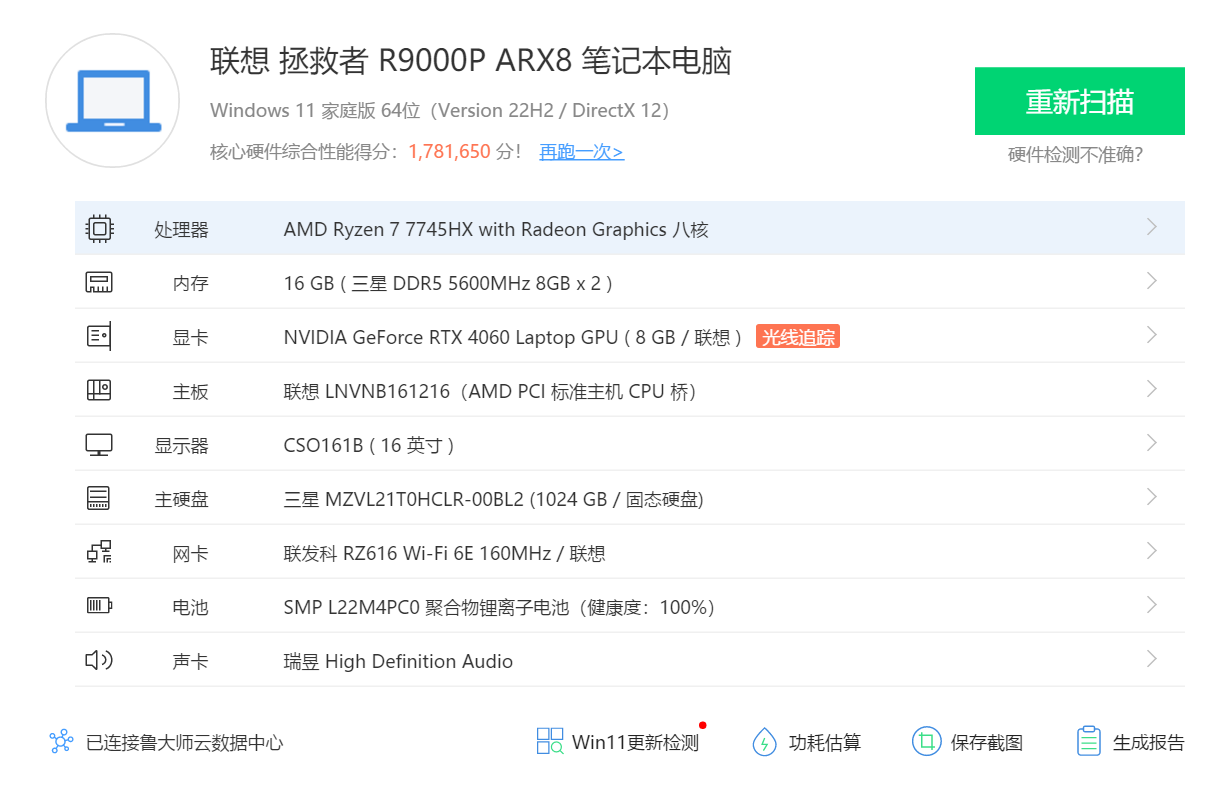Expand the 处理器 row chevron

click(x=1152, y=227)
